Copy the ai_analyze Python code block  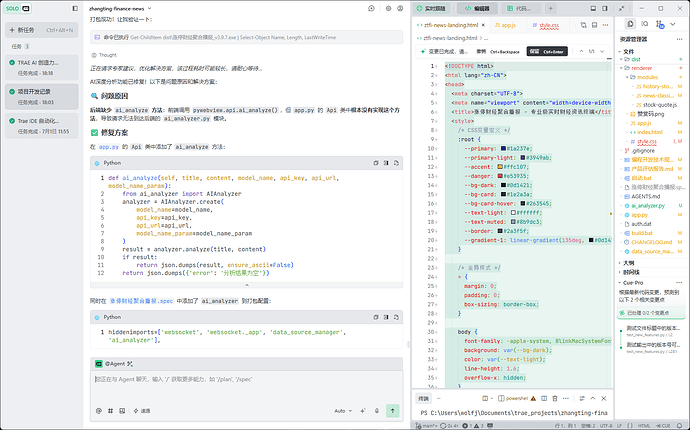point(376,163)
